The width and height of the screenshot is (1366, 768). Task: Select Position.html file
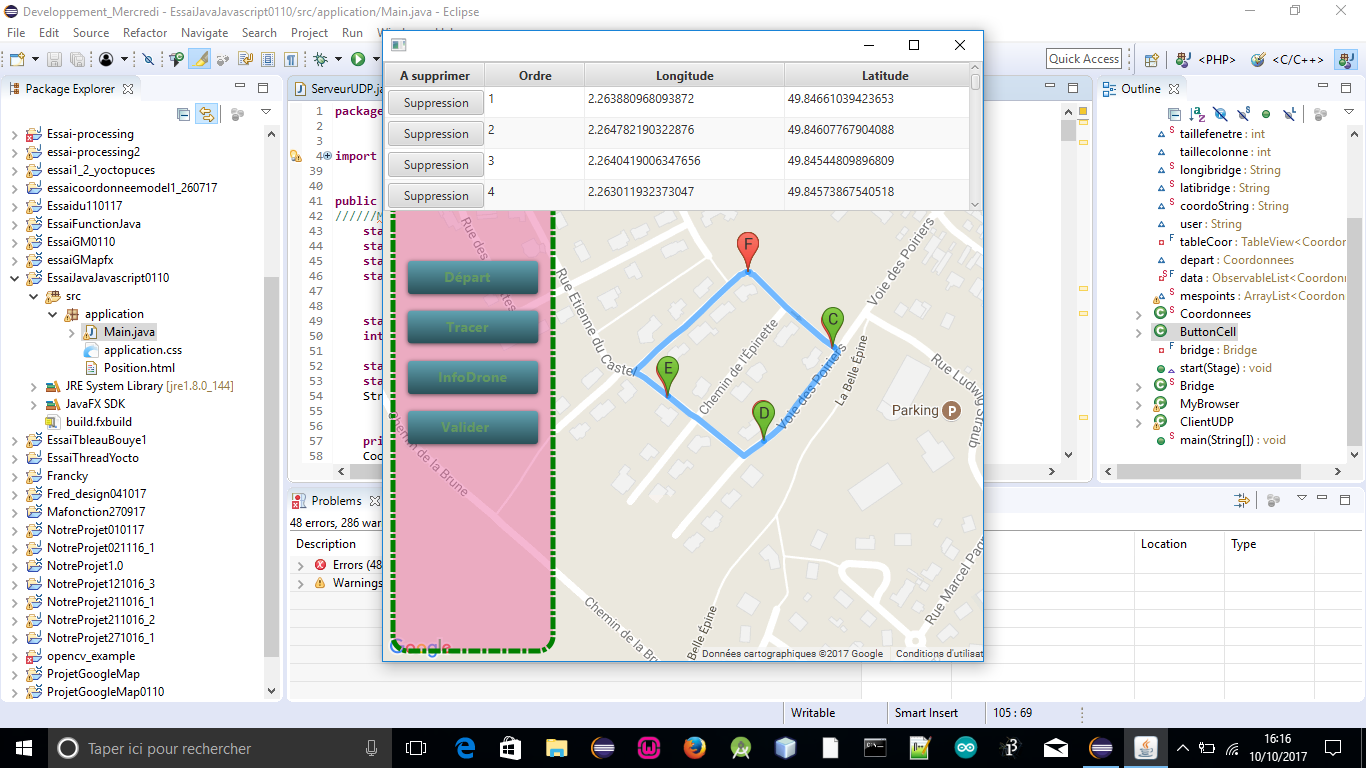139,368
